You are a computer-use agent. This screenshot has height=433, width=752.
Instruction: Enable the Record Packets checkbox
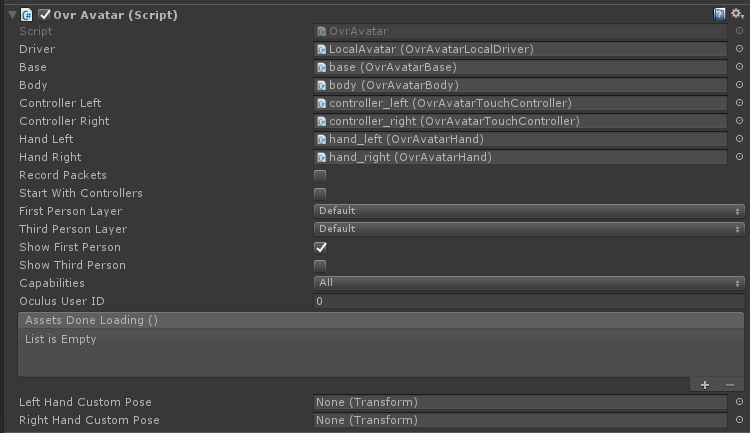[x=320, y=176]
